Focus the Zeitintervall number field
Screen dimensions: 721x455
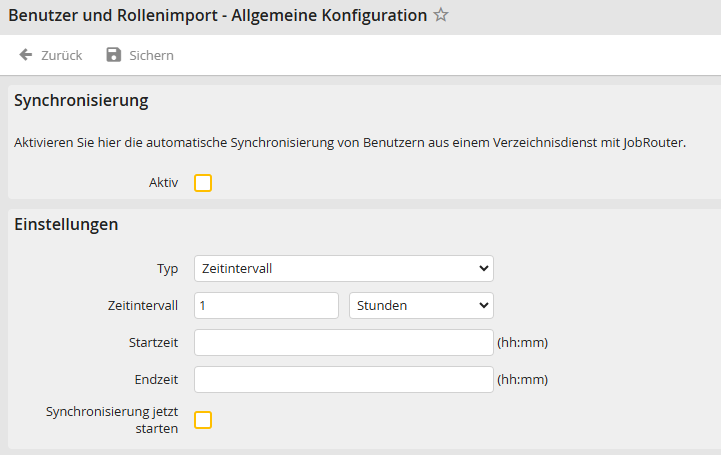(266, 306)
